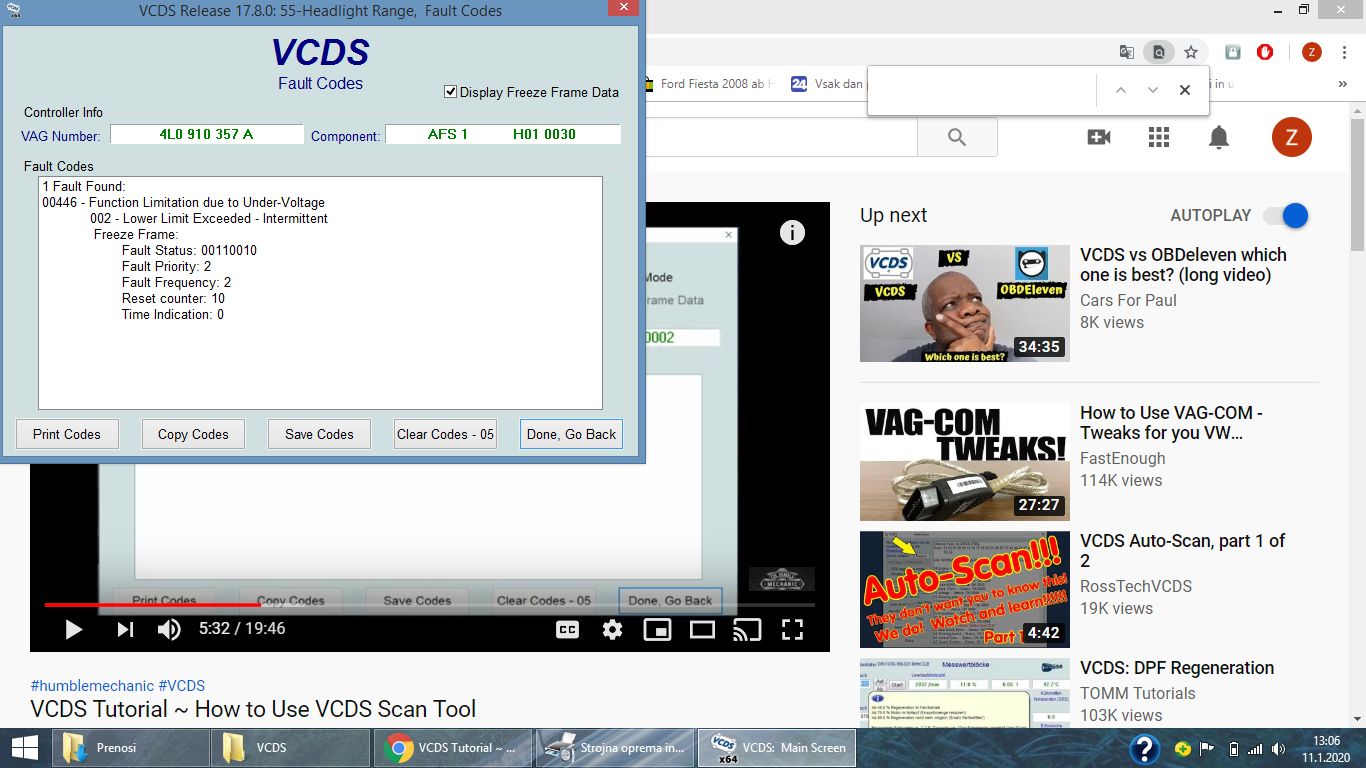1366x768 pixels.
Task: Switch to theater mode
Action: click(x=702, y=629)
